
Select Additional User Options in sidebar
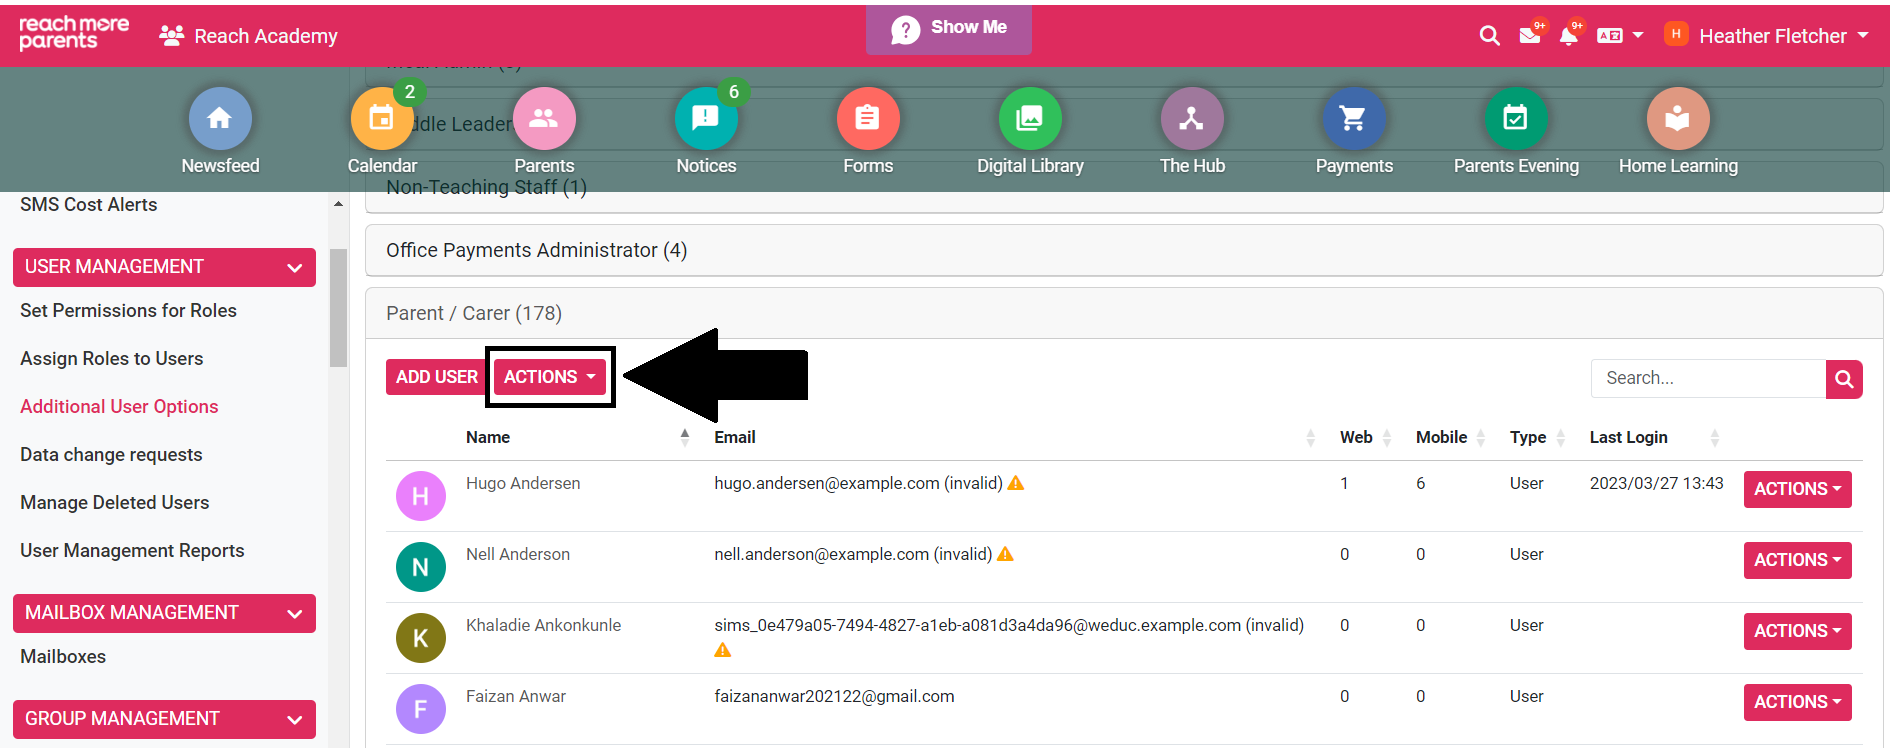(119, 407)
